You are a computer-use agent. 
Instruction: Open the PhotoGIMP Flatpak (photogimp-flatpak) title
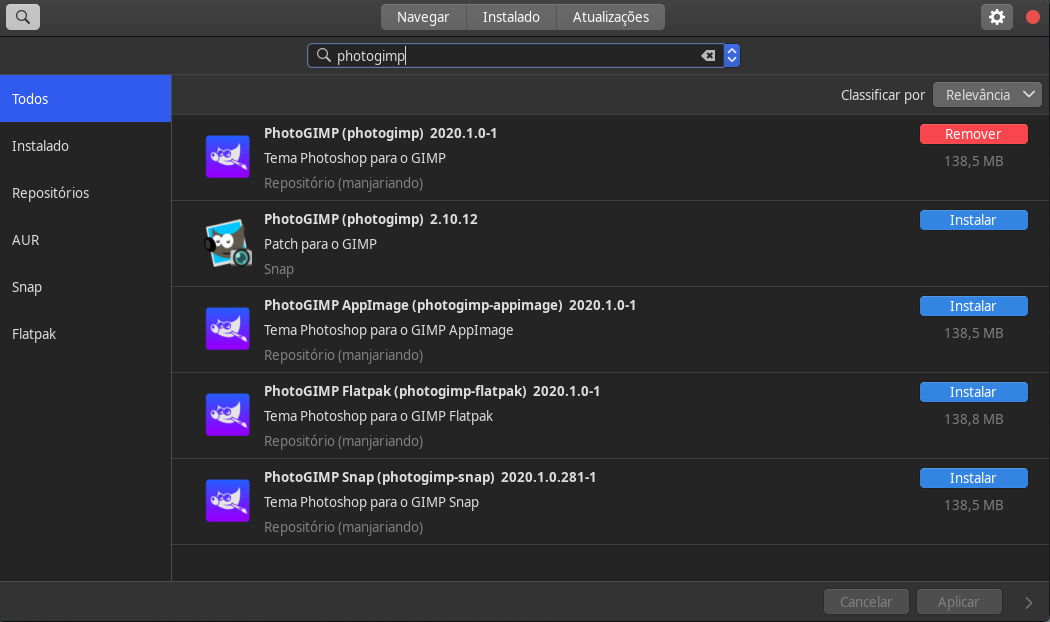tap(432, 391)
